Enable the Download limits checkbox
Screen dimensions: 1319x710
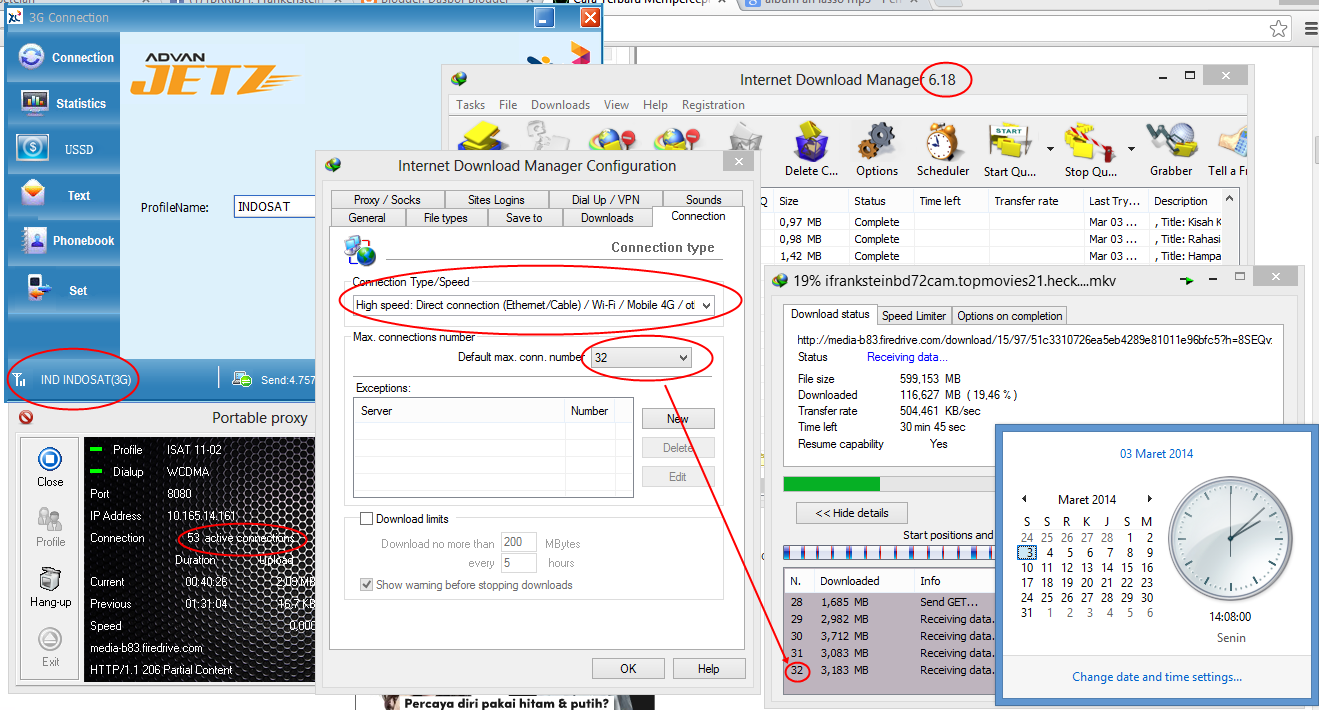(x=366, y=519)
